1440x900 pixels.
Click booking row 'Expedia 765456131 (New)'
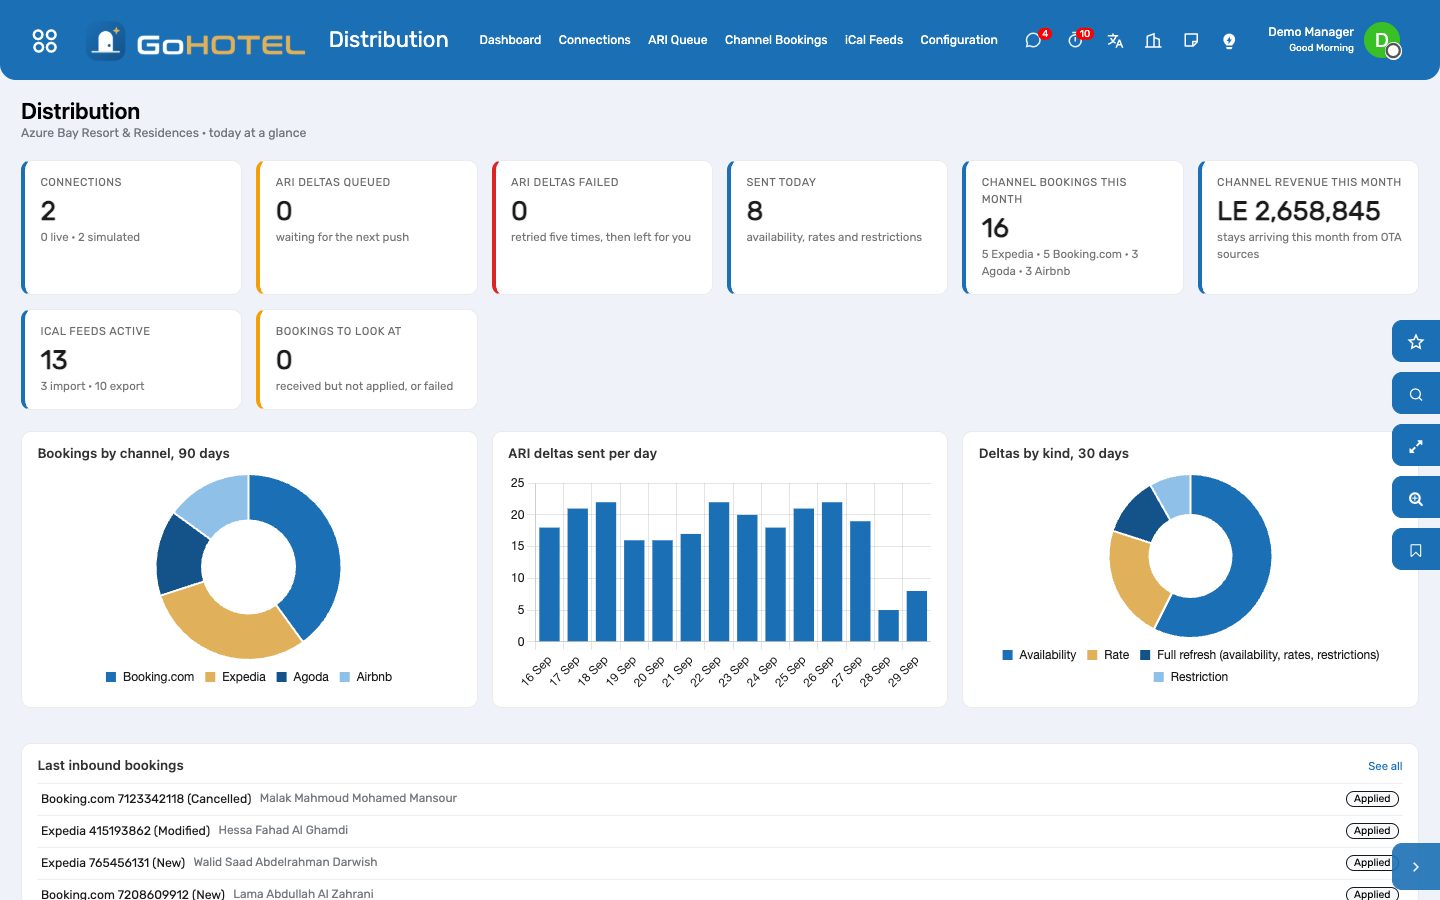(x=720, y=863)
